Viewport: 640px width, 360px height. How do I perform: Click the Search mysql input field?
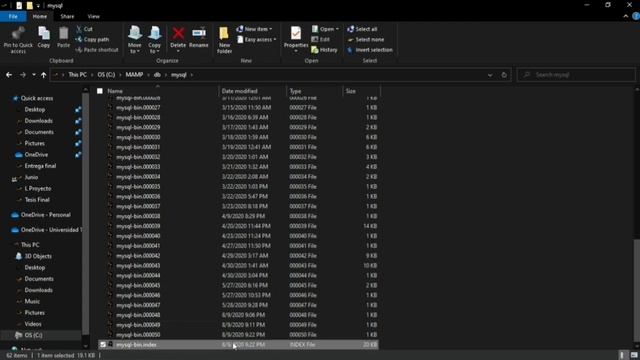coord(576,75)
